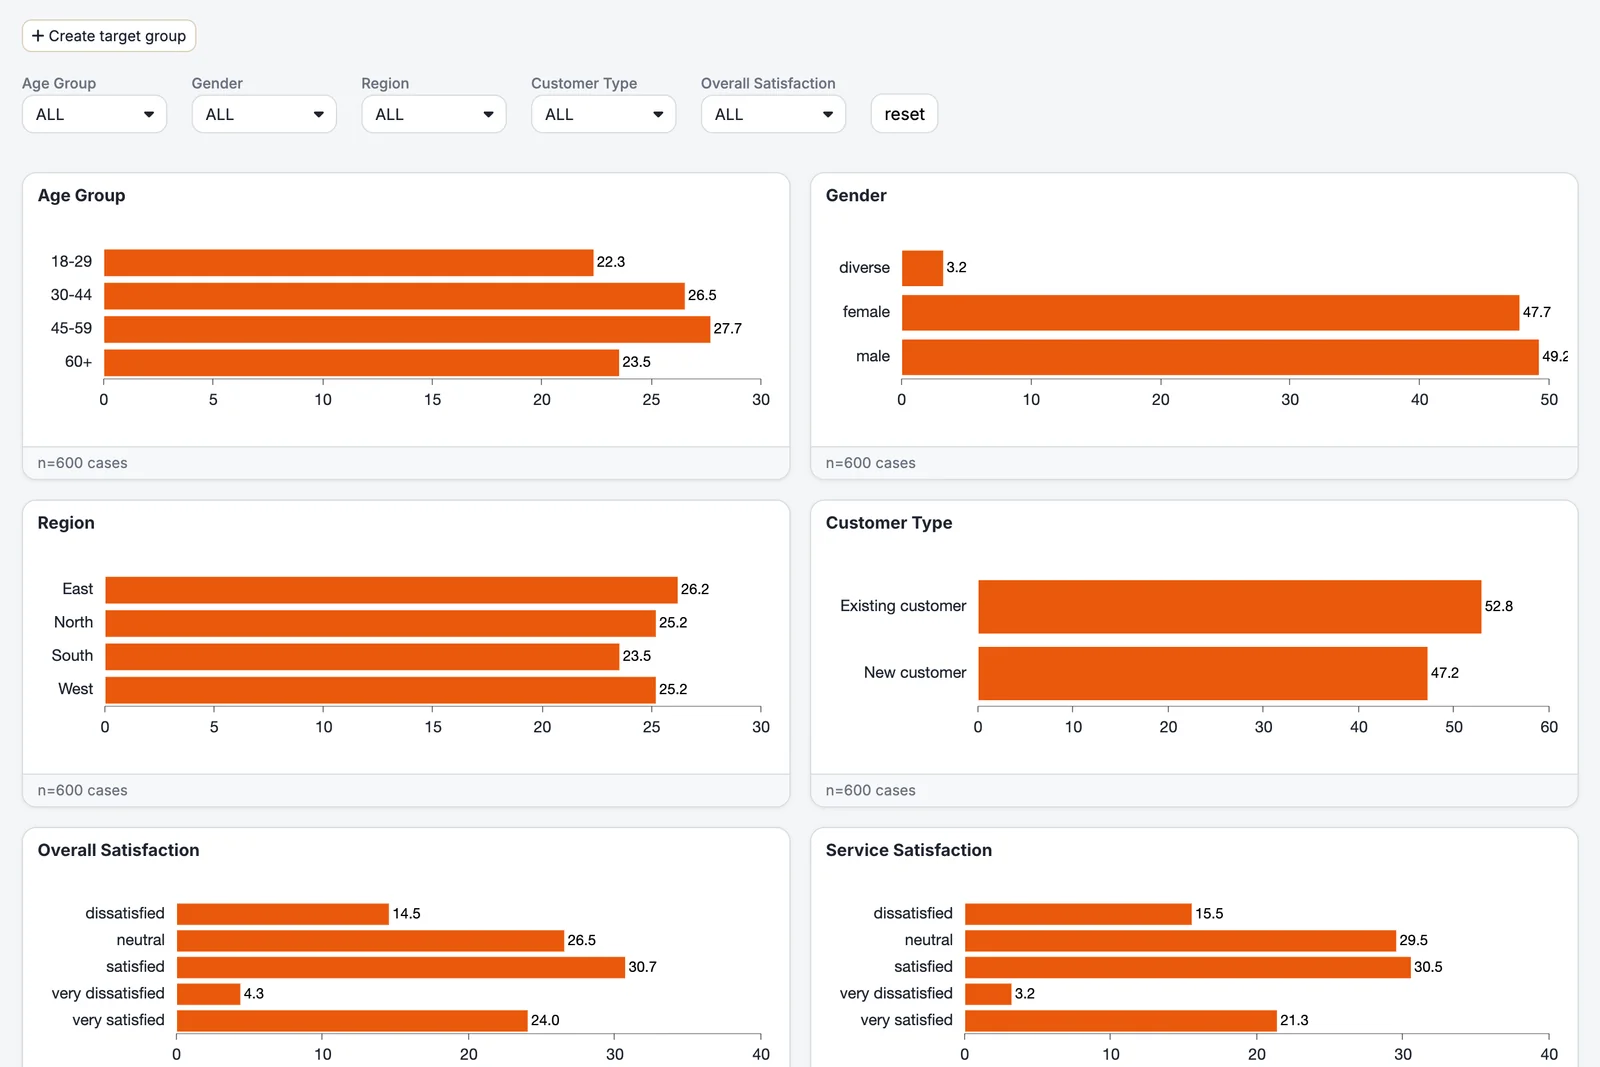The width and height of the screenshot is (1600, 1067).
Task: Select the New customer bar
Action: point(1202,673)
